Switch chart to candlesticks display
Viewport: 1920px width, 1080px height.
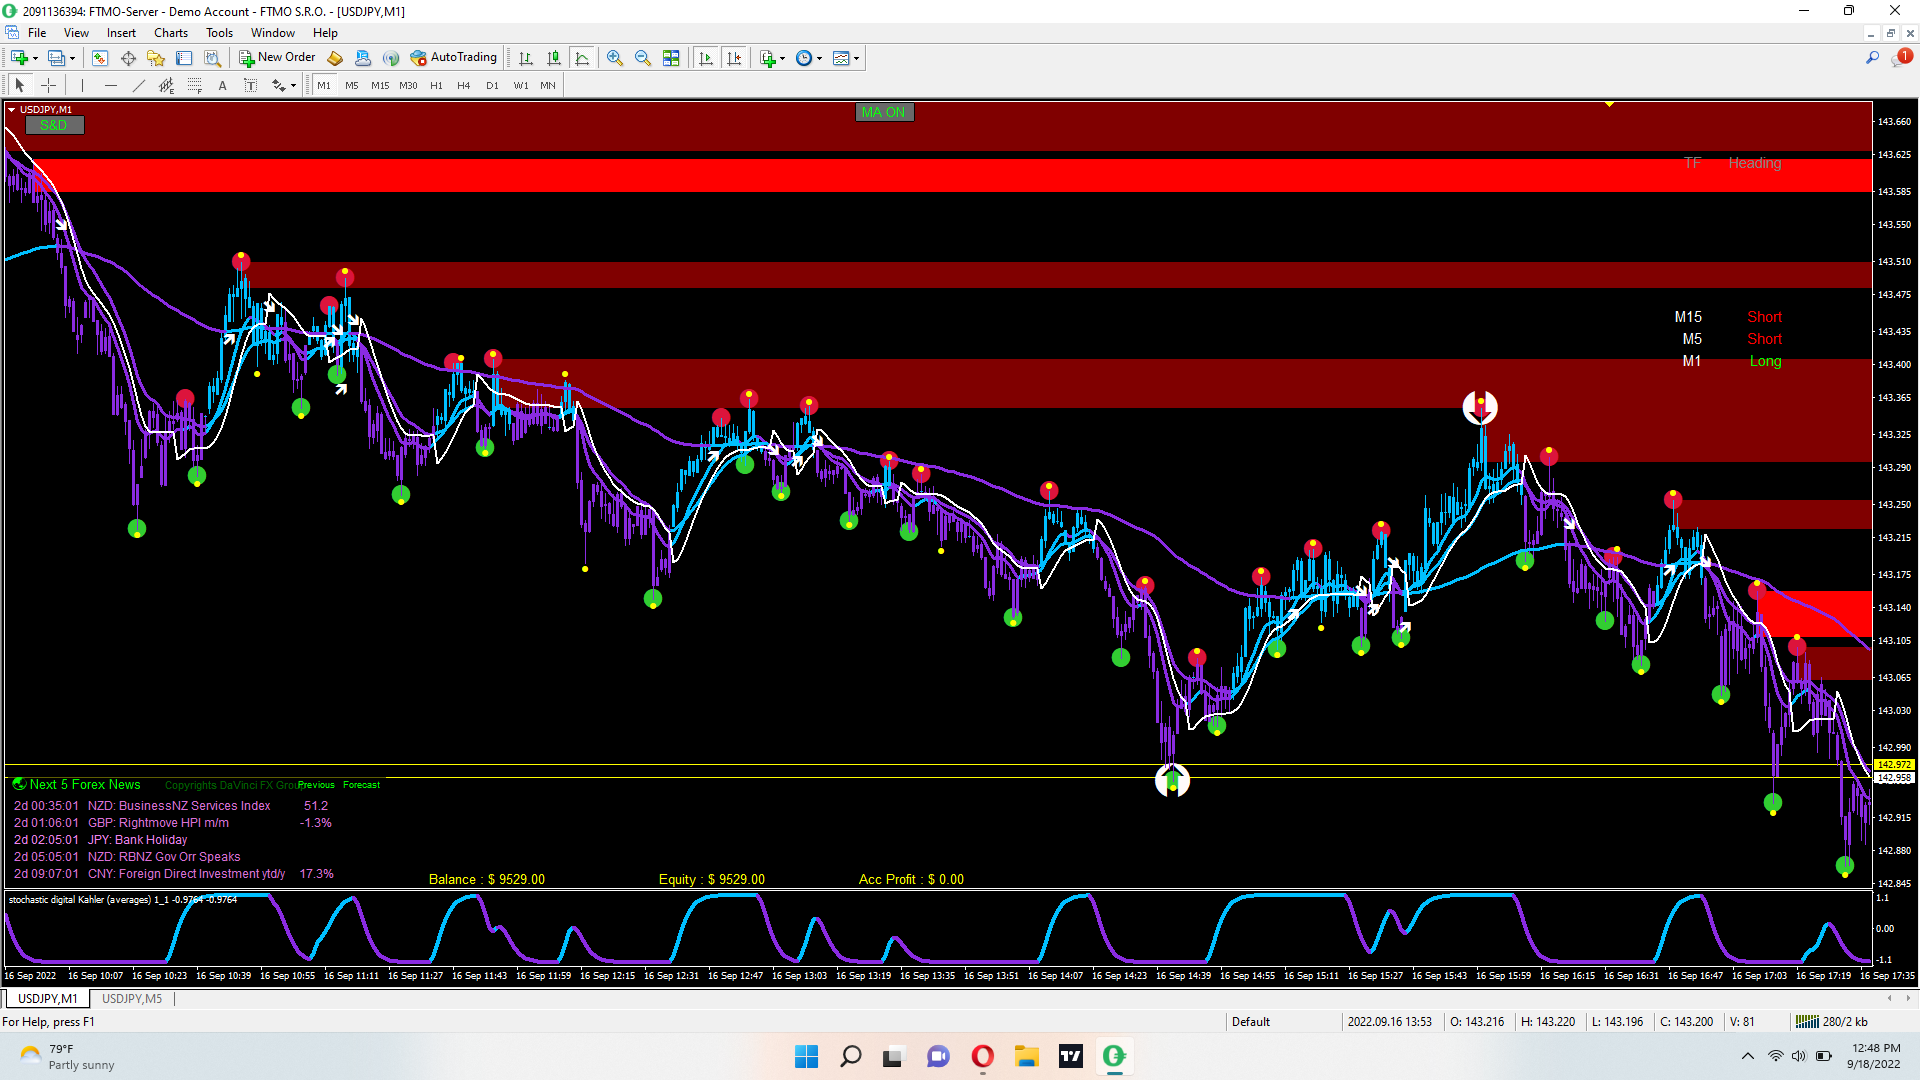click(x=553, y=58)
